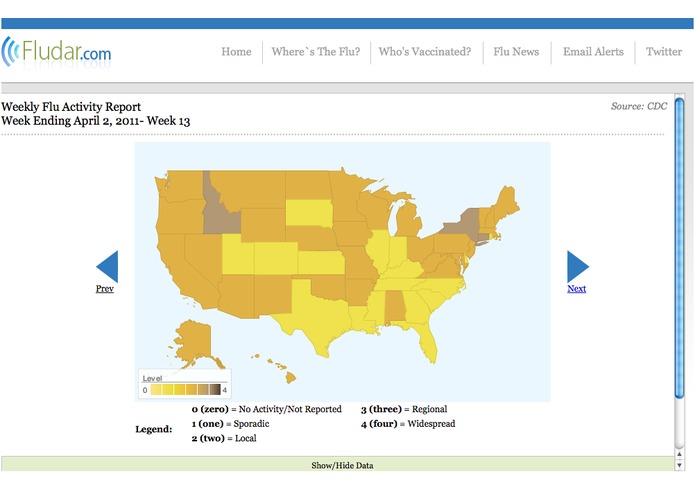Viewport: 695px width, 494px height.
Task: Open the Flu News section
Action: [x=516, y=52]
